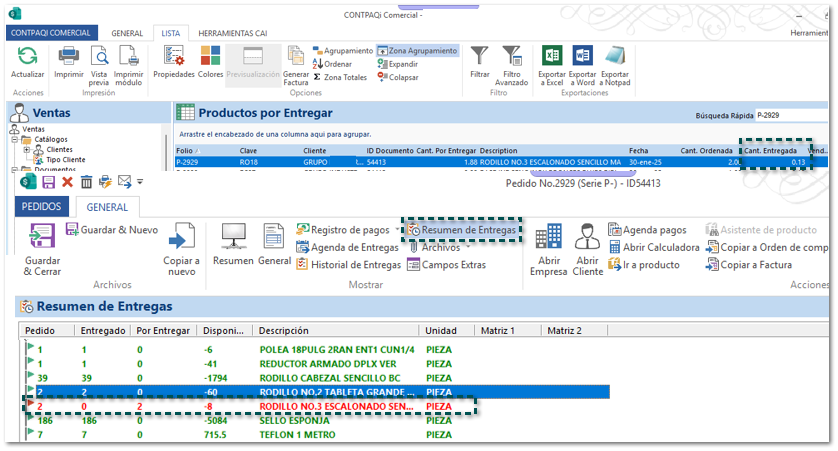The width and height of the screenshot is (838, 451).
Task: Click the Resumen de Entregas button
Action: (462, 230)
